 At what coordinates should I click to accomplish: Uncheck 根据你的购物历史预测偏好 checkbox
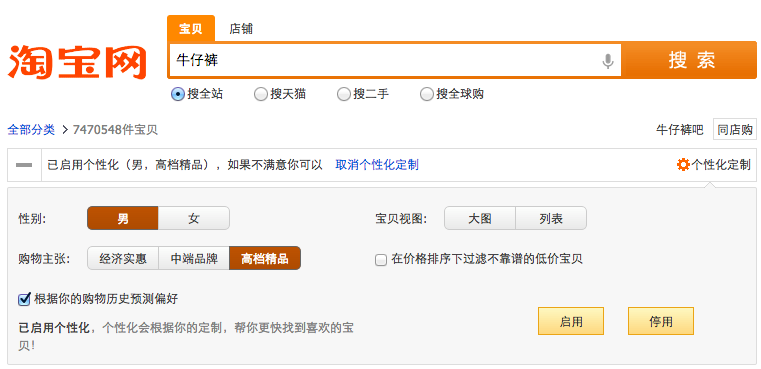24,300
